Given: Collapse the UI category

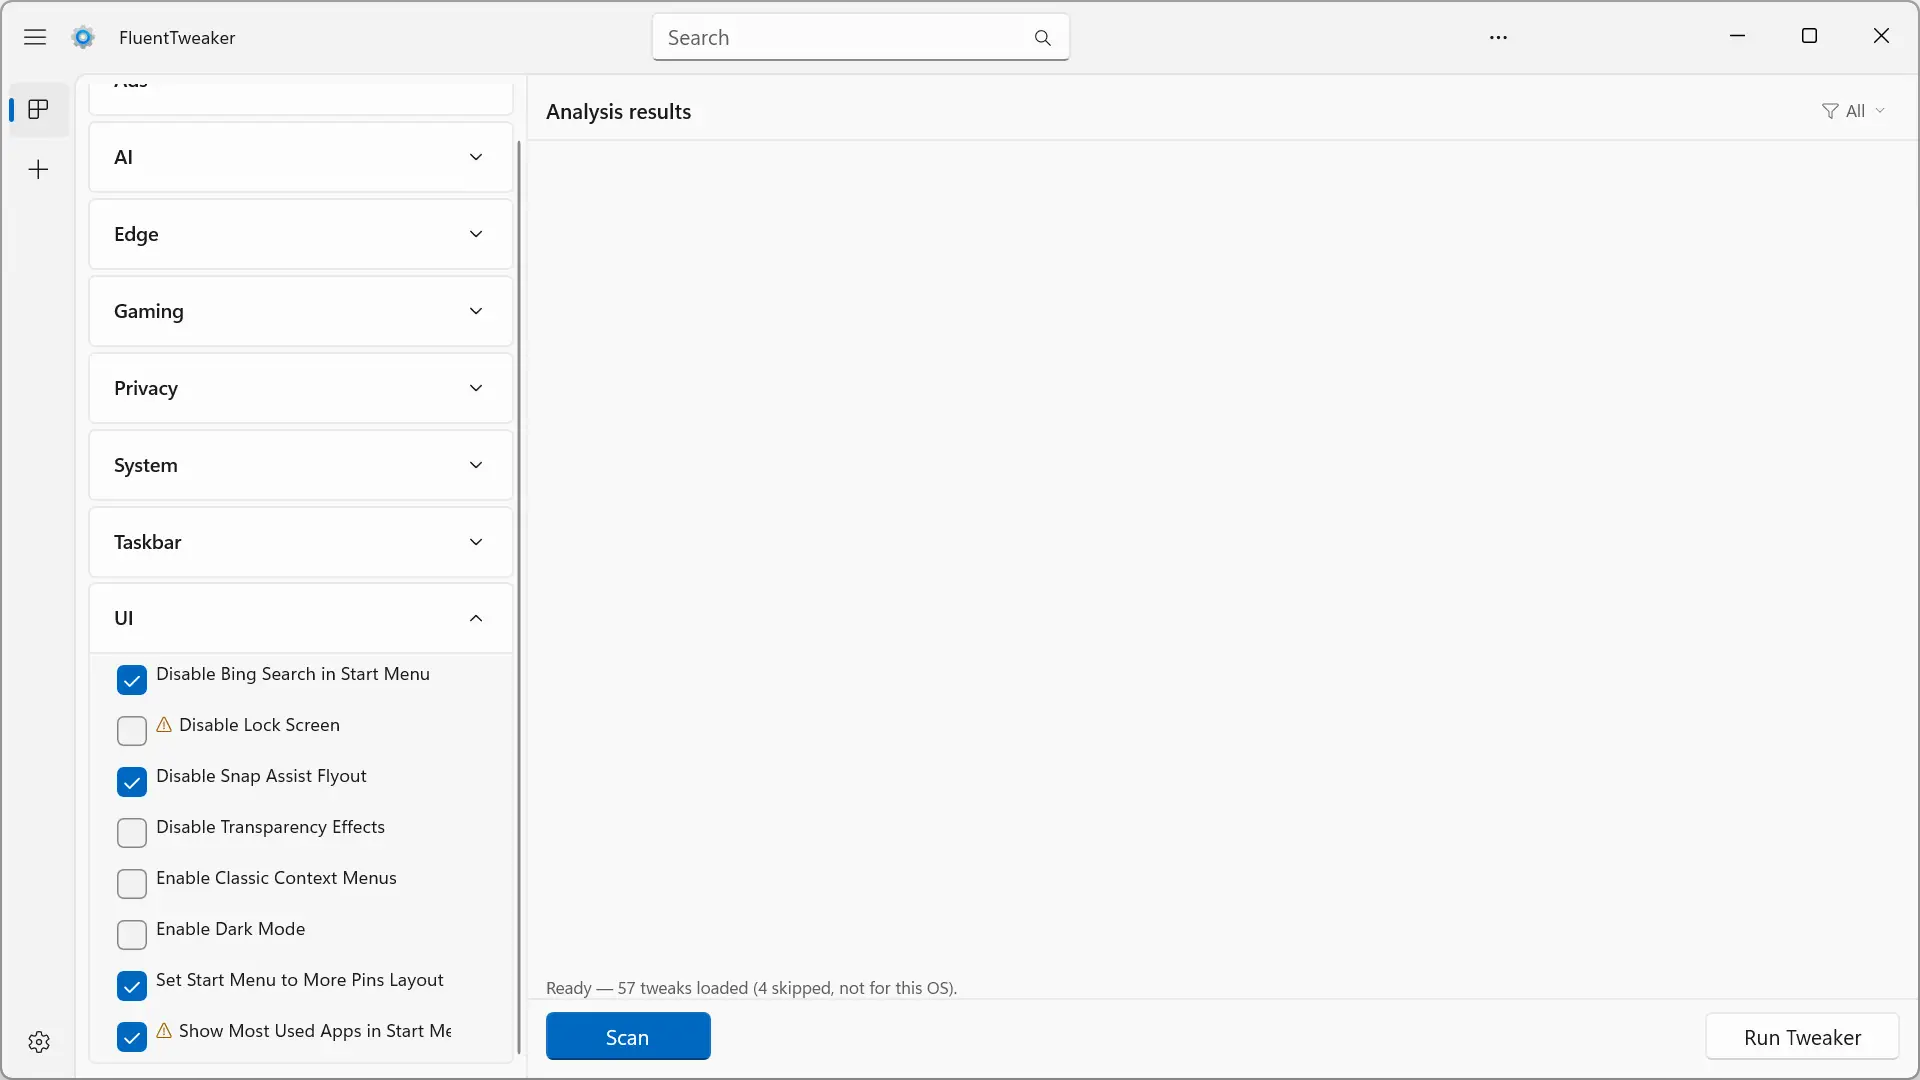Looking at the screenshot, I should (301, 618).
